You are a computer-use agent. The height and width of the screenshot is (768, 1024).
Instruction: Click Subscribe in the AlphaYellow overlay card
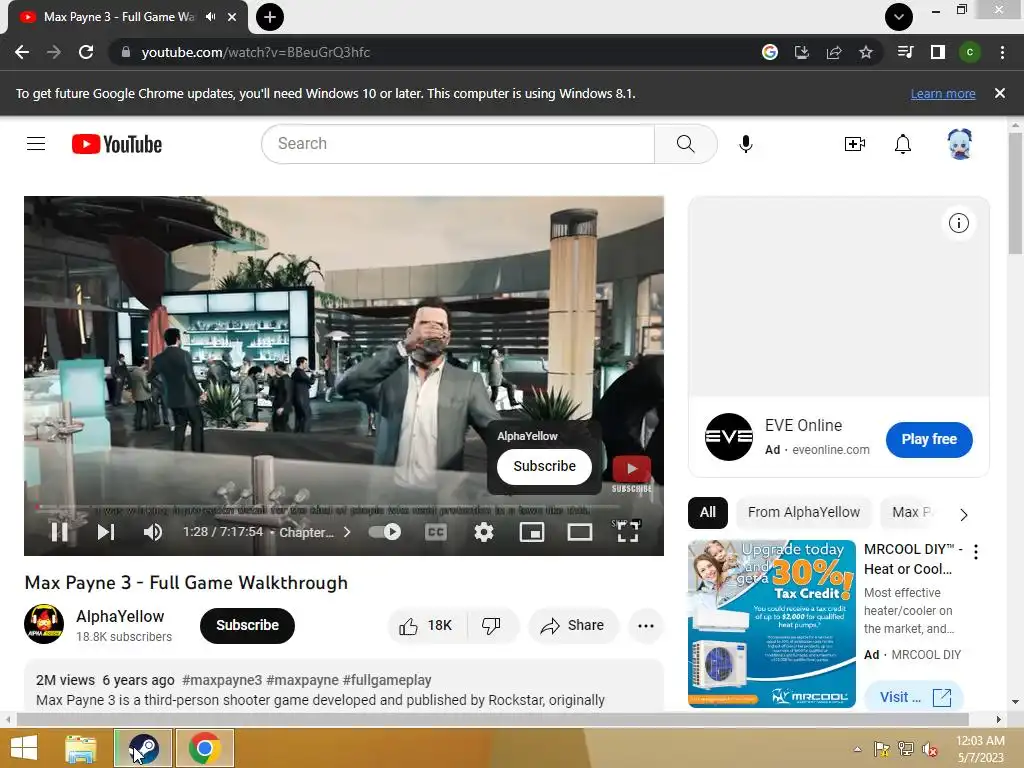[x=544, y=466]
